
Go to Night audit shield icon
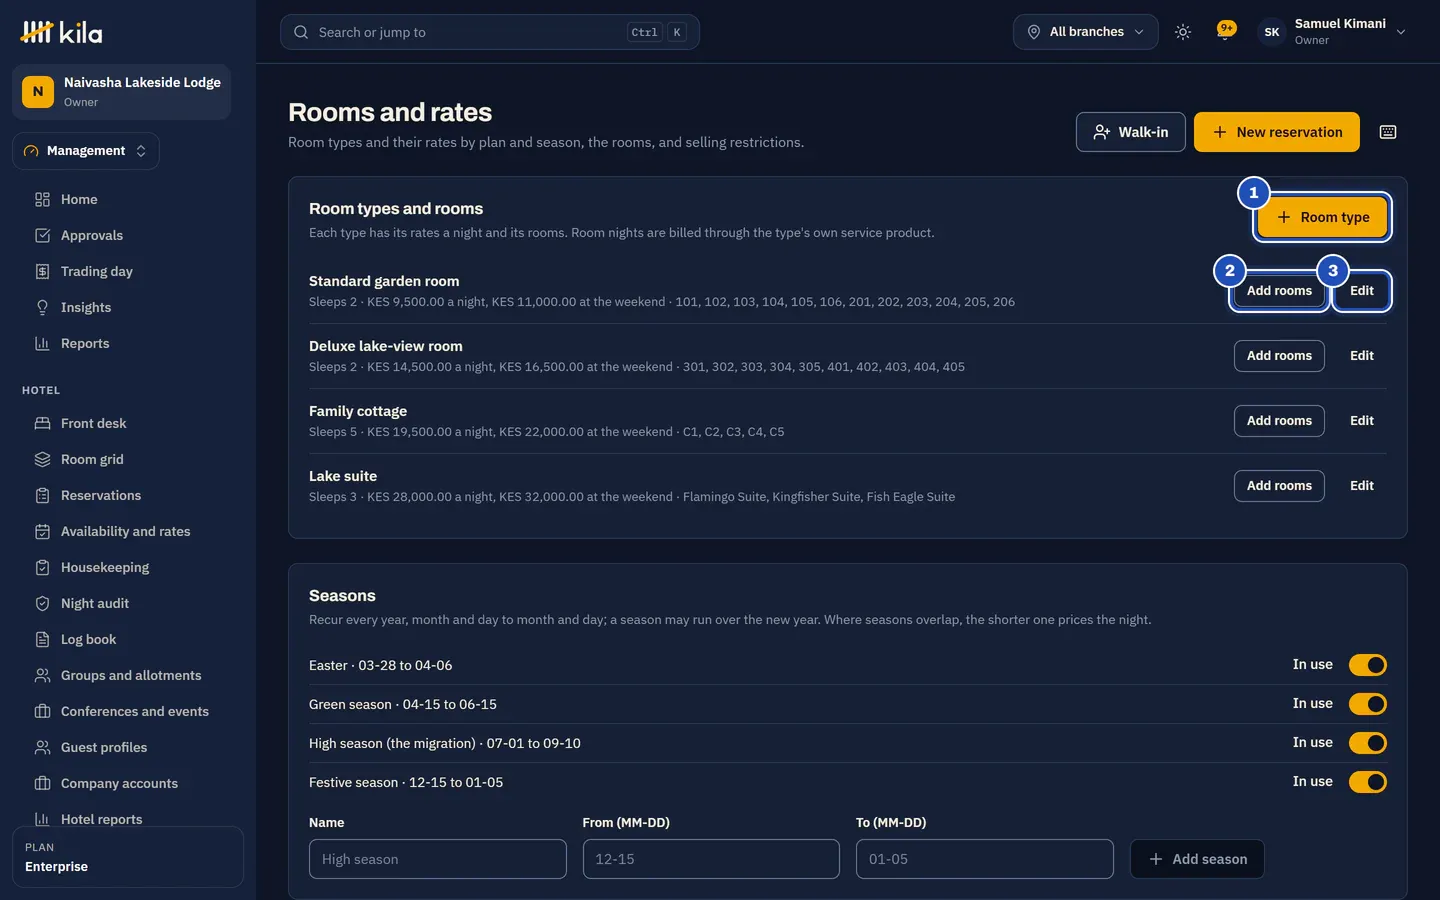pyautogui.click(x=42, y=603)
